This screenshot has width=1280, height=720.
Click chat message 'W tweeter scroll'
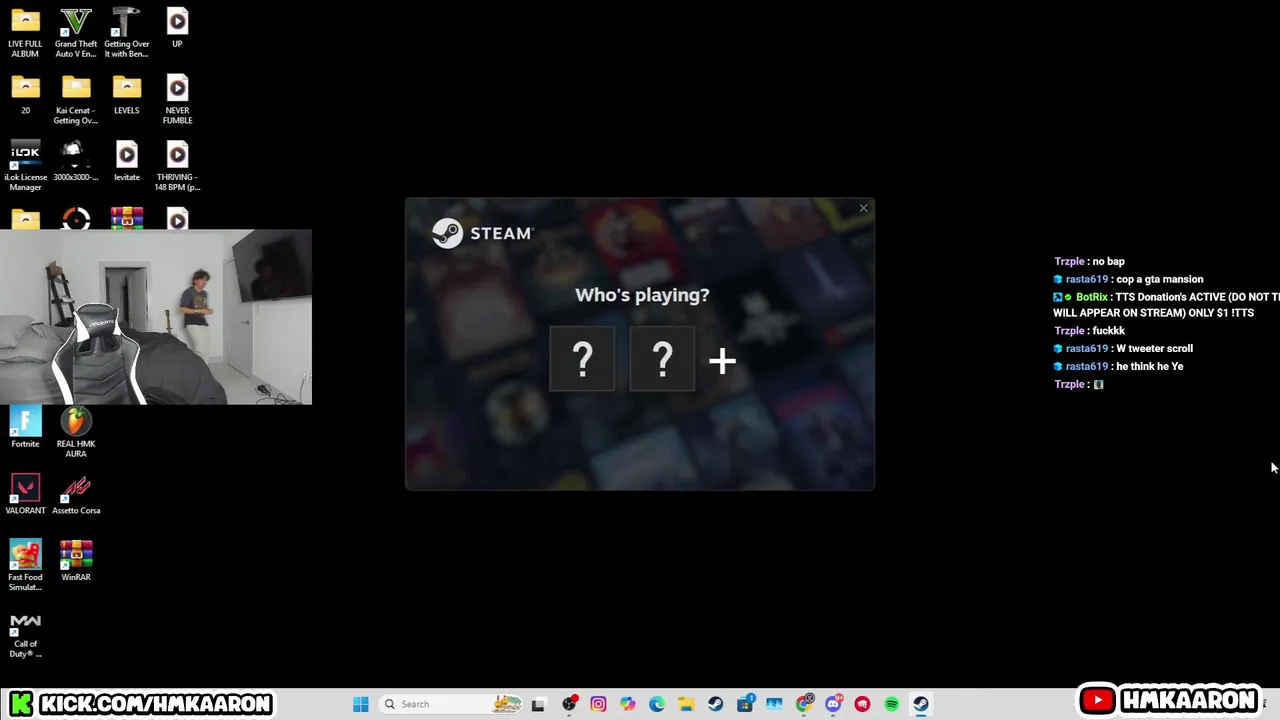(1155, 348)
